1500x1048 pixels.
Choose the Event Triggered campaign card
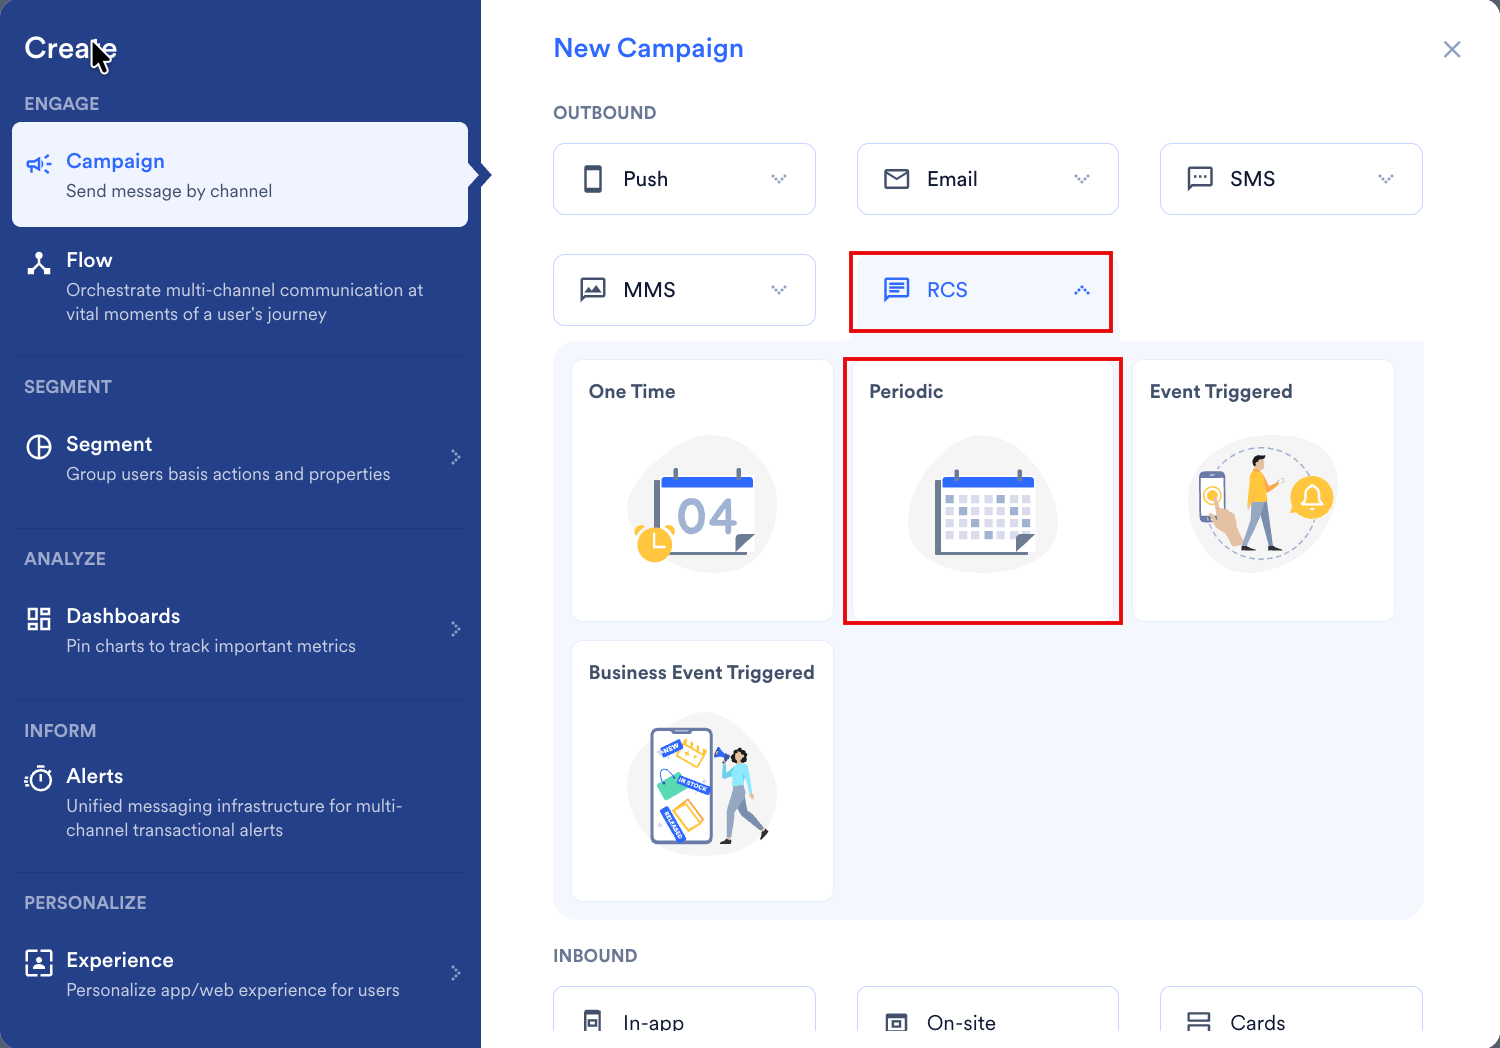point(1263,490)
